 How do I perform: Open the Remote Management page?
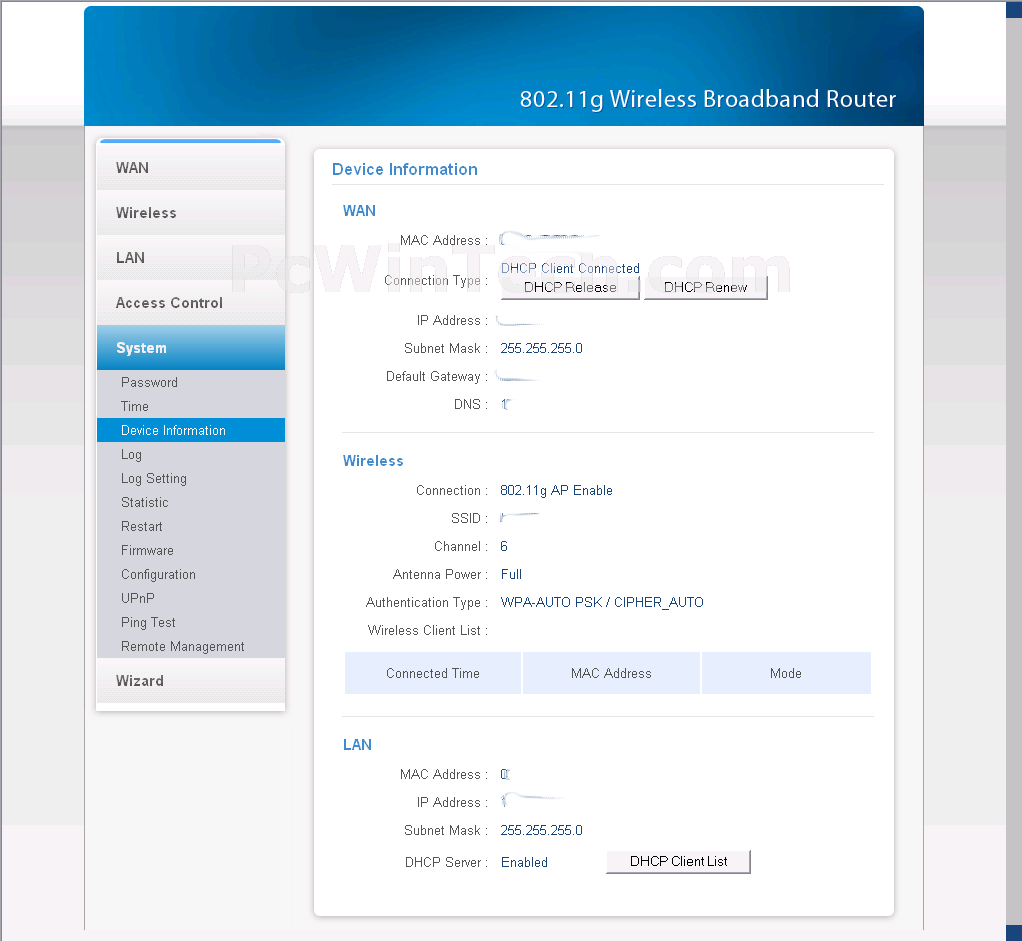click(182, 646)
